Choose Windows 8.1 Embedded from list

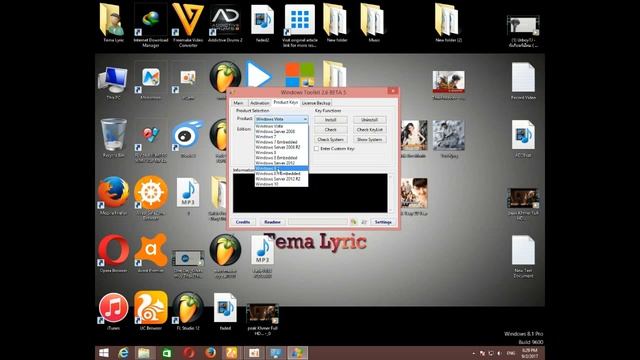point(278,173)
